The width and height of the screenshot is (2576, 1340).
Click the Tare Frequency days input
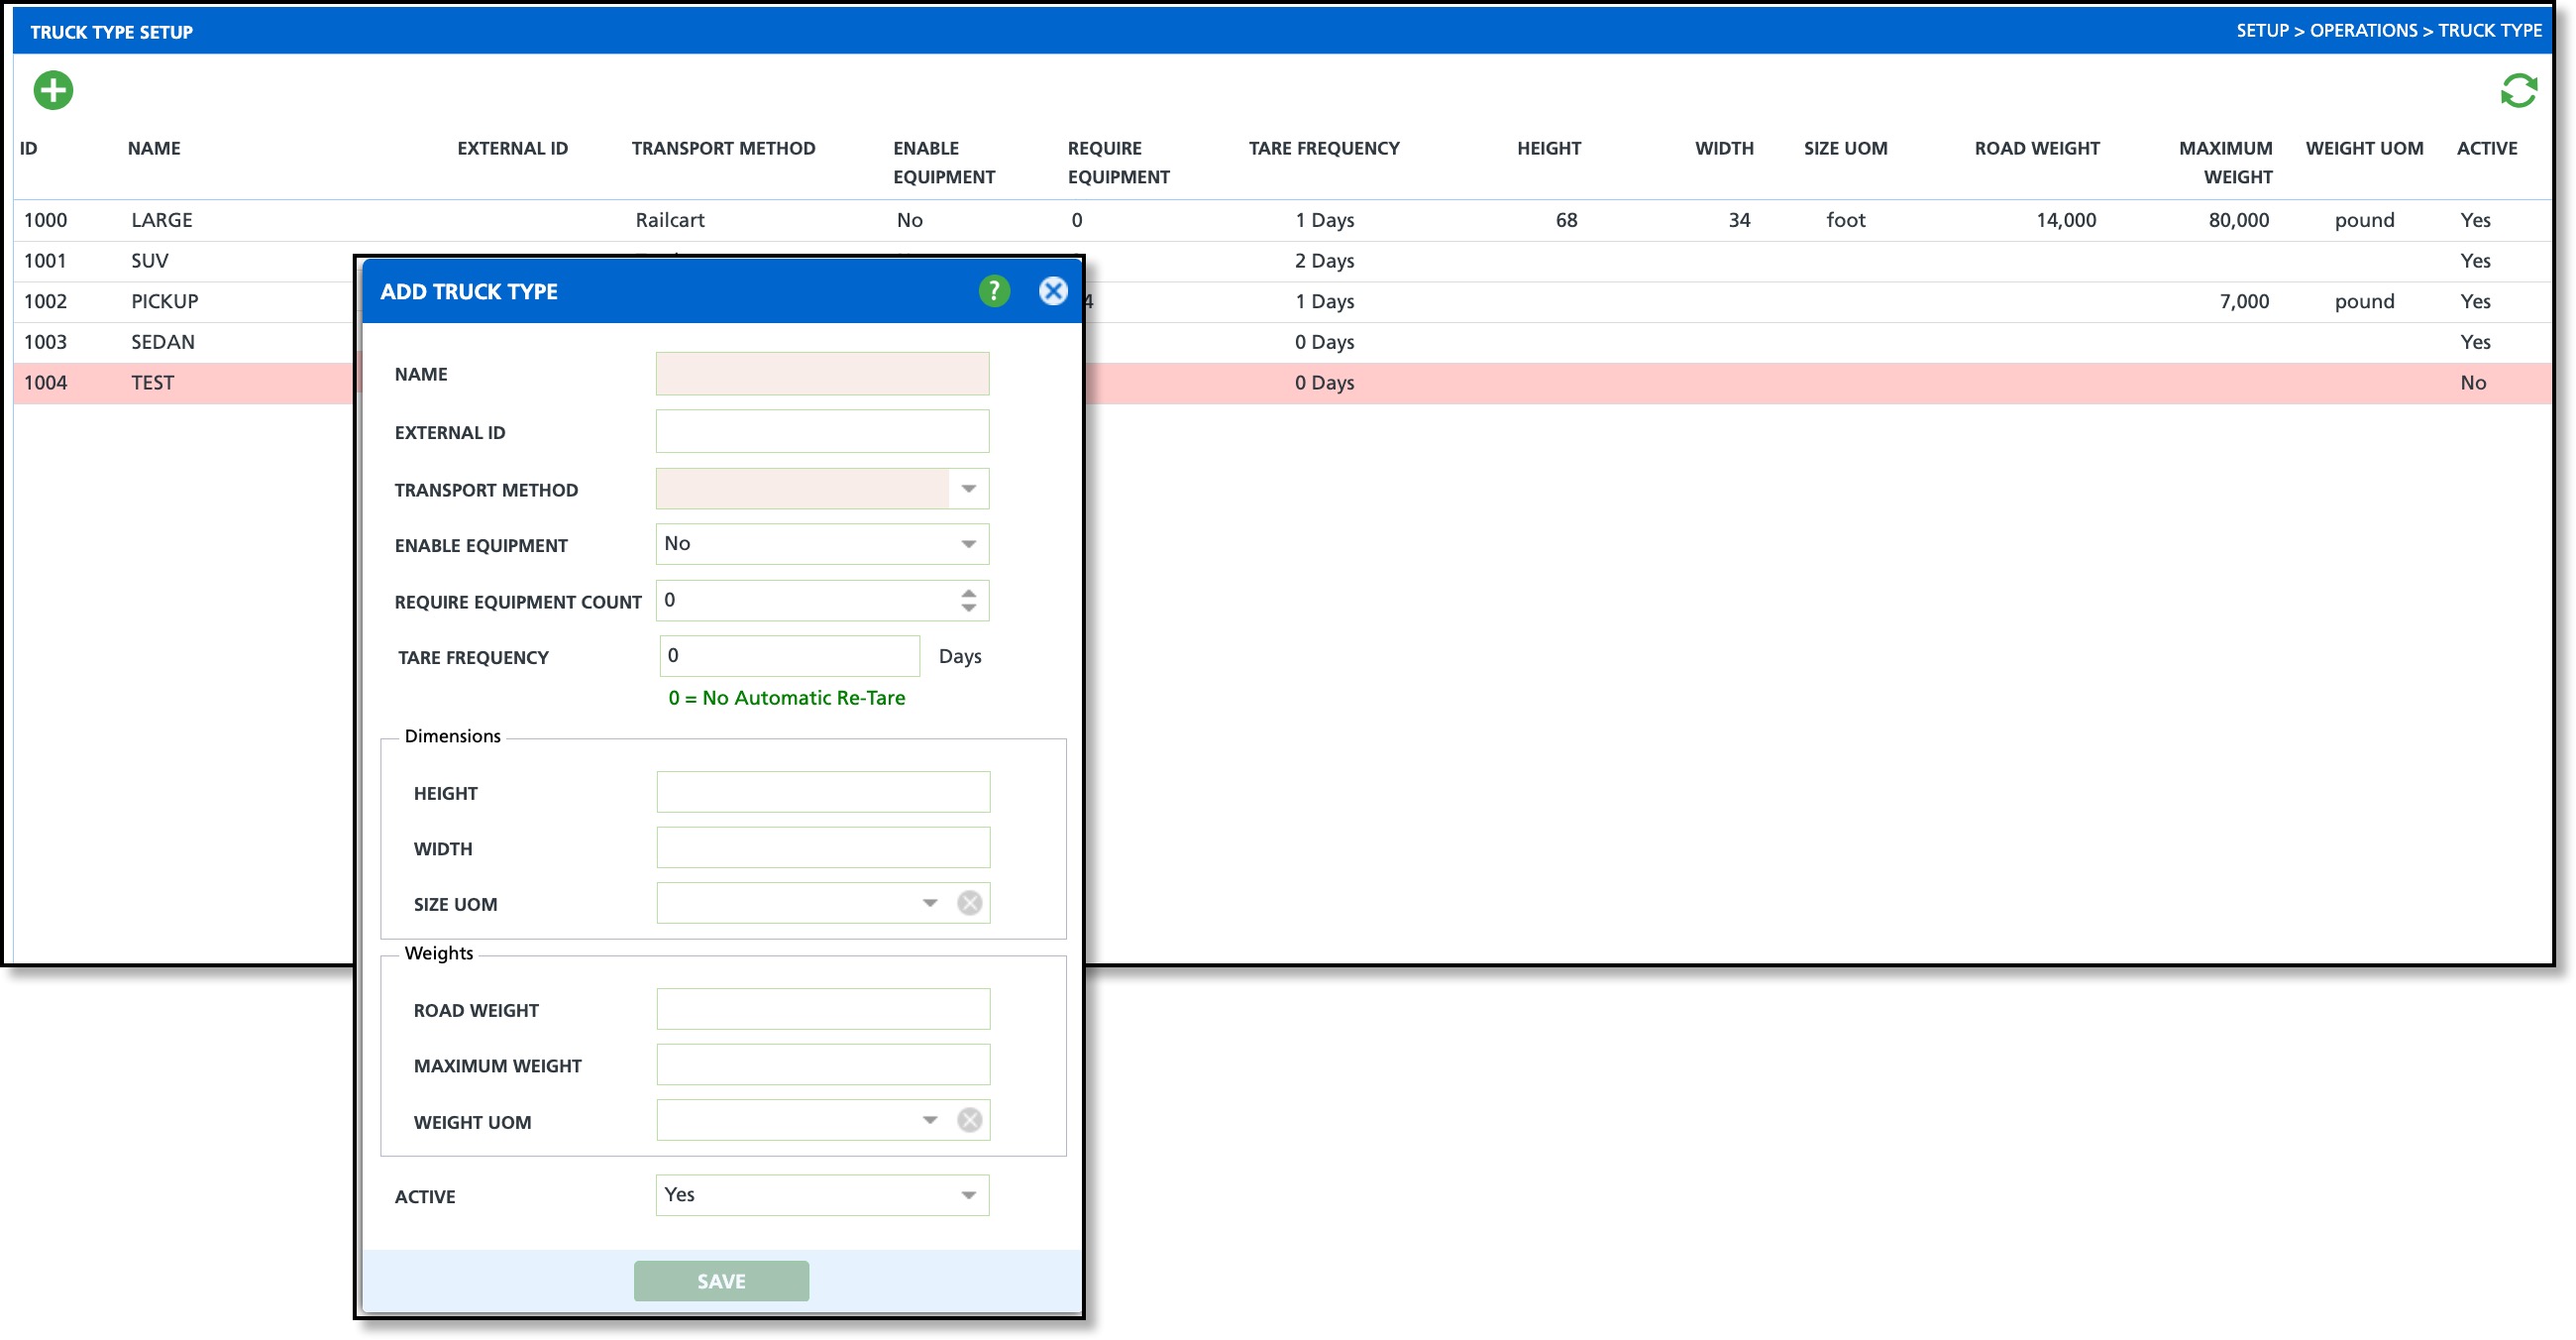click(x=789, y=656)
